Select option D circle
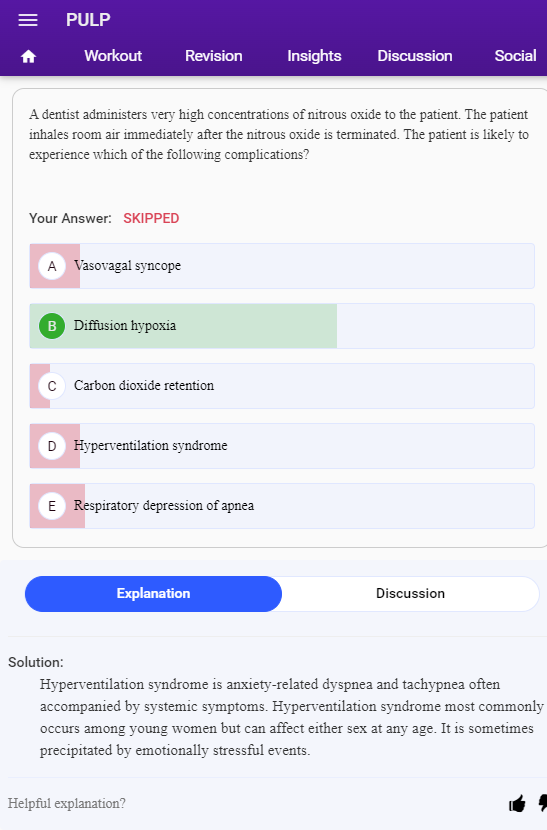 pos(52,446)
